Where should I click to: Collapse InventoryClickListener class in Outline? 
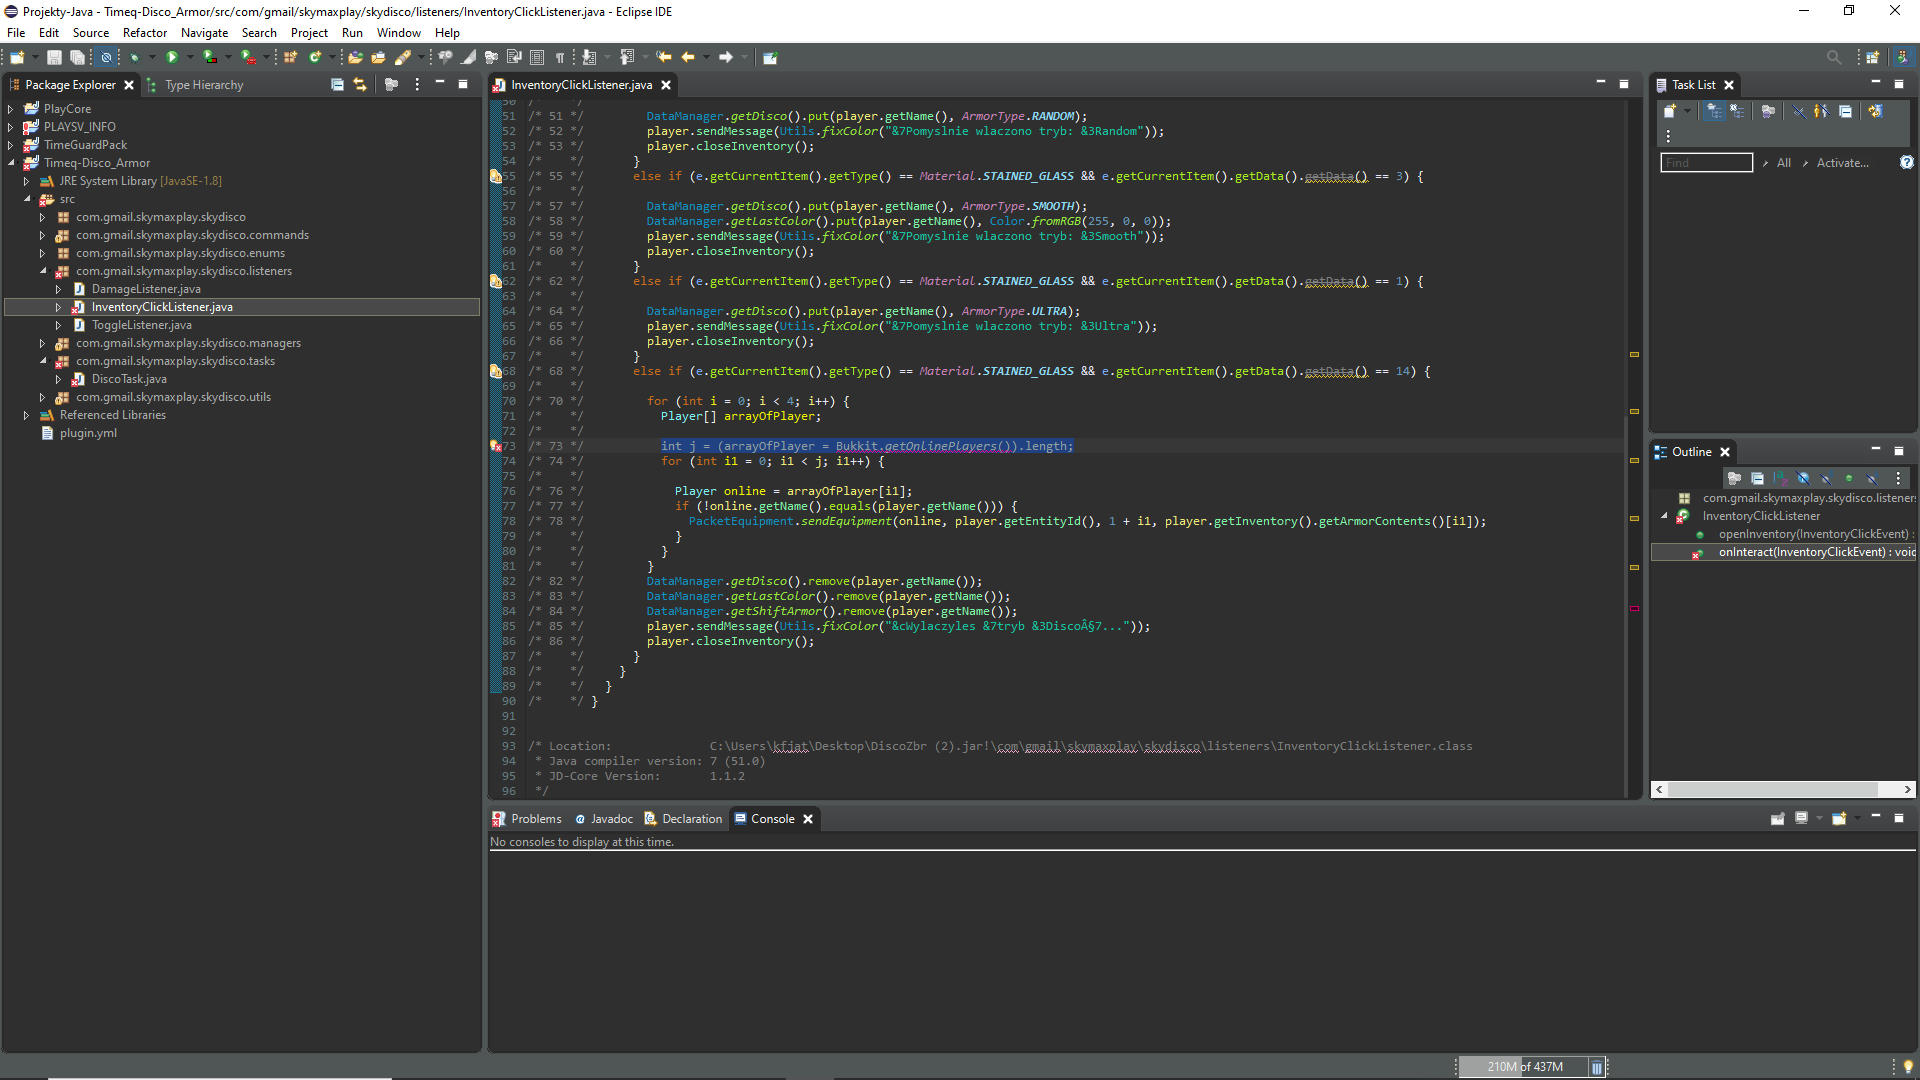click(x=1665, y=516)
